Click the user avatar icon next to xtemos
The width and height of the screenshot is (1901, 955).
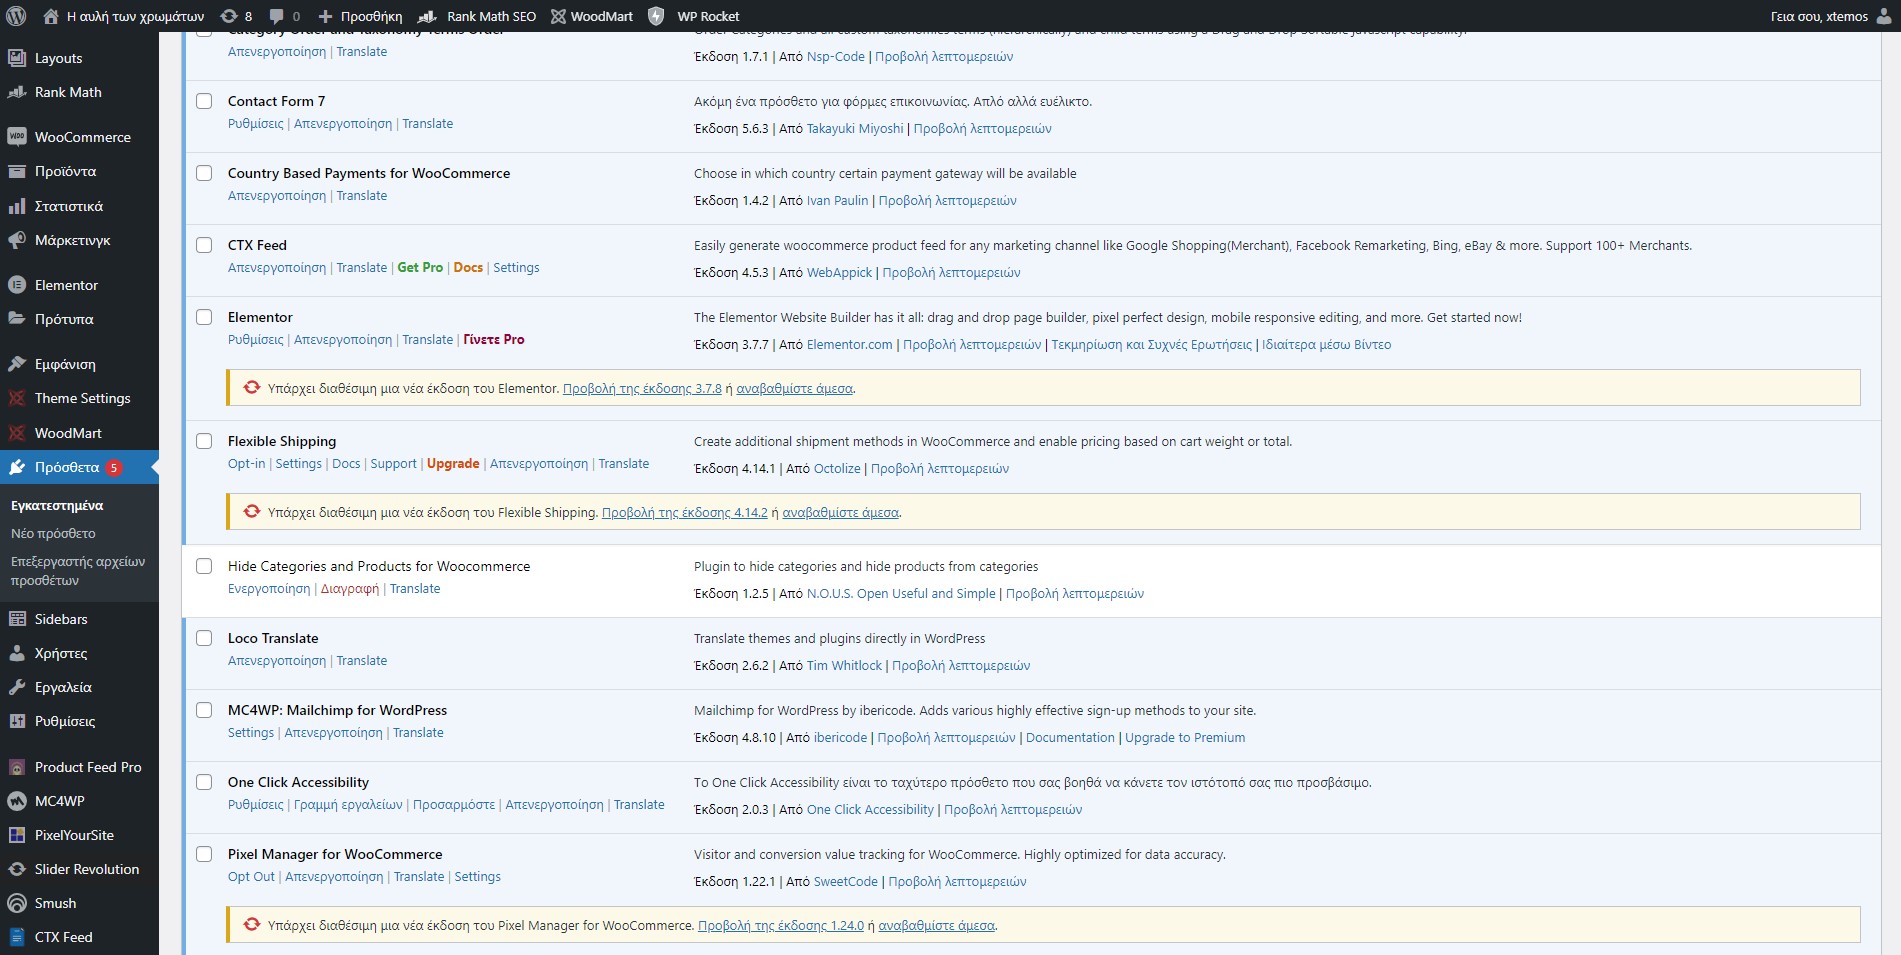pos(1884,16)
